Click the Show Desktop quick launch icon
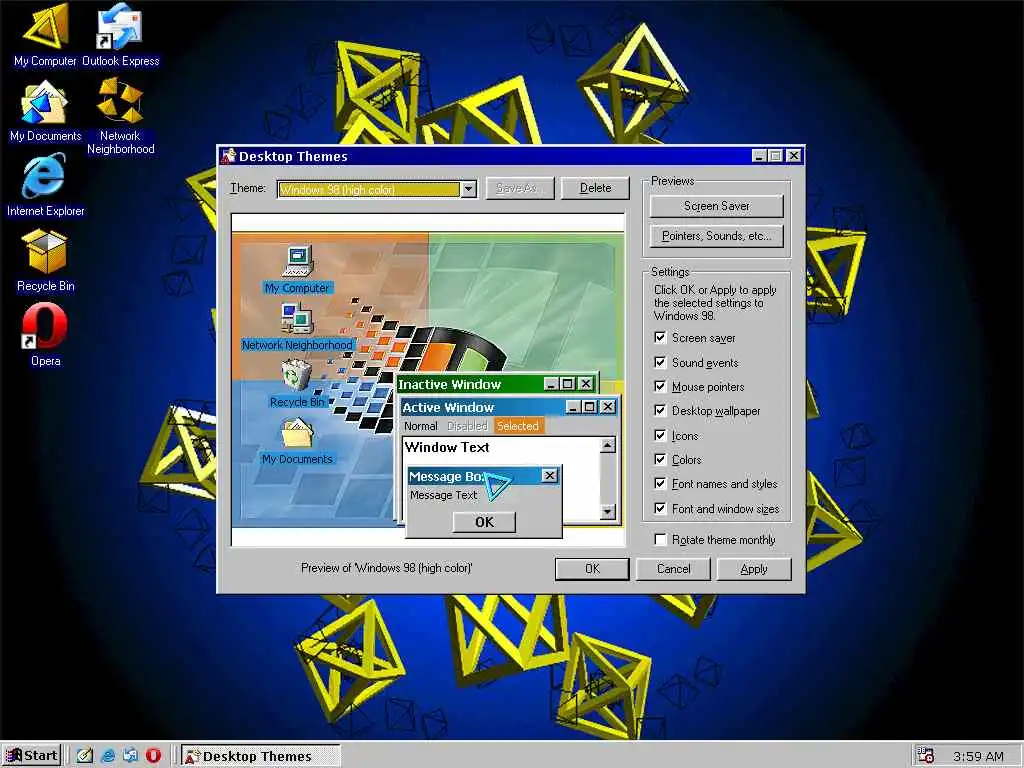 [x=85, y=756]
